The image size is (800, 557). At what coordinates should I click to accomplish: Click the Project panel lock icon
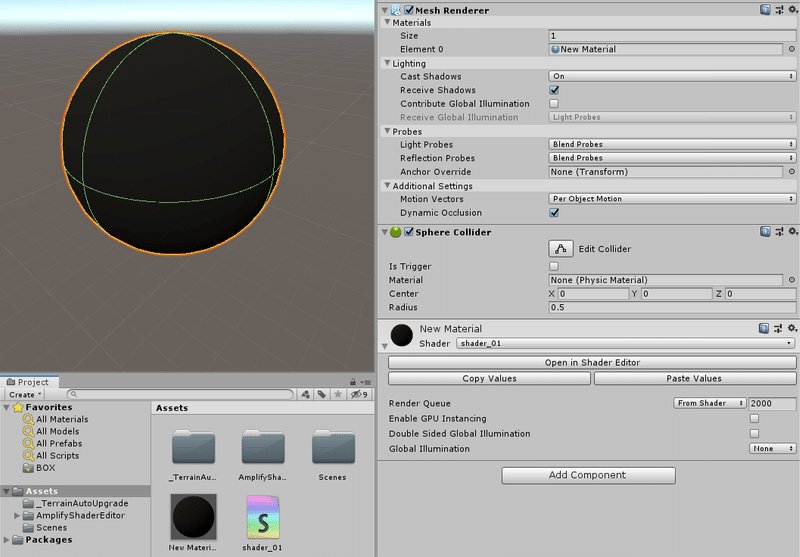(353, 382)
